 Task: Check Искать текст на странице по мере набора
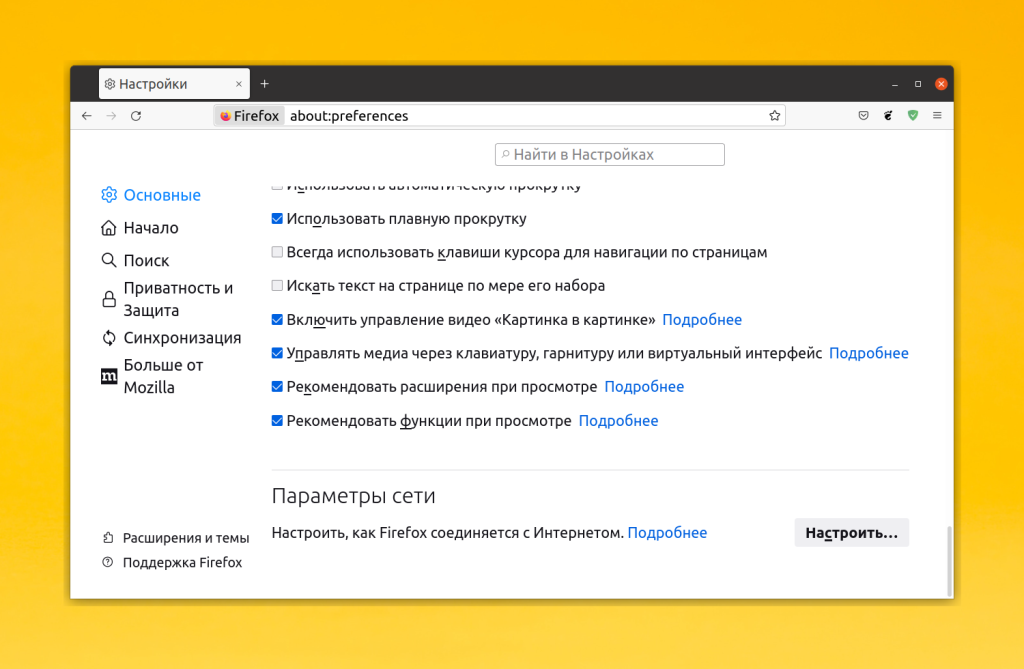point(277,286)
